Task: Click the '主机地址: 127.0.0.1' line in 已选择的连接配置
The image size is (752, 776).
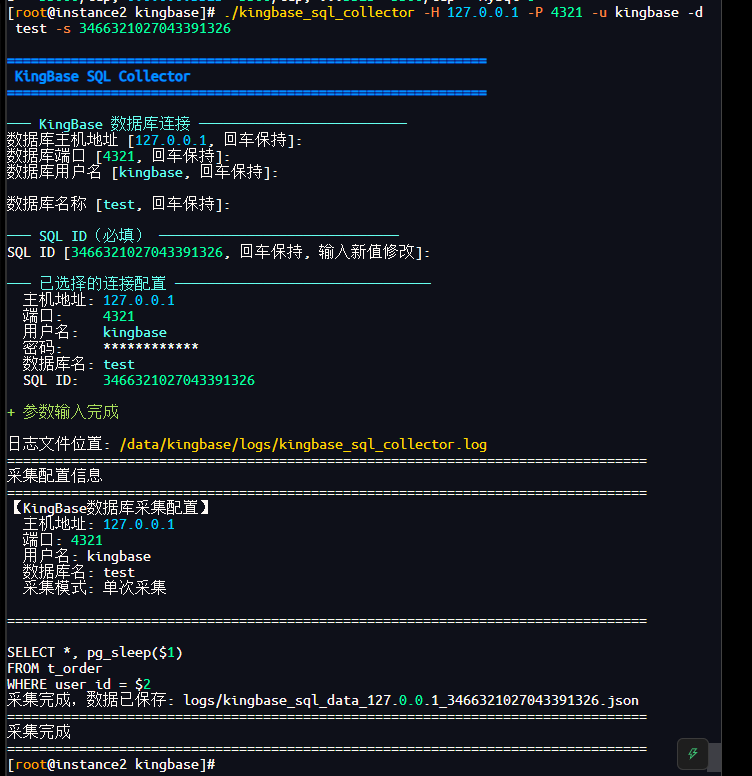Action: 98,300
